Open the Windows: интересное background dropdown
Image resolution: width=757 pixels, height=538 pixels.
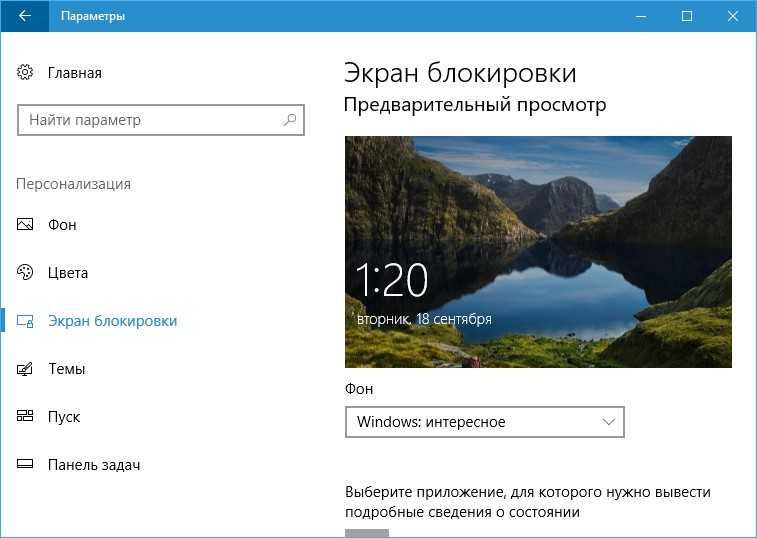coord(485,422)
